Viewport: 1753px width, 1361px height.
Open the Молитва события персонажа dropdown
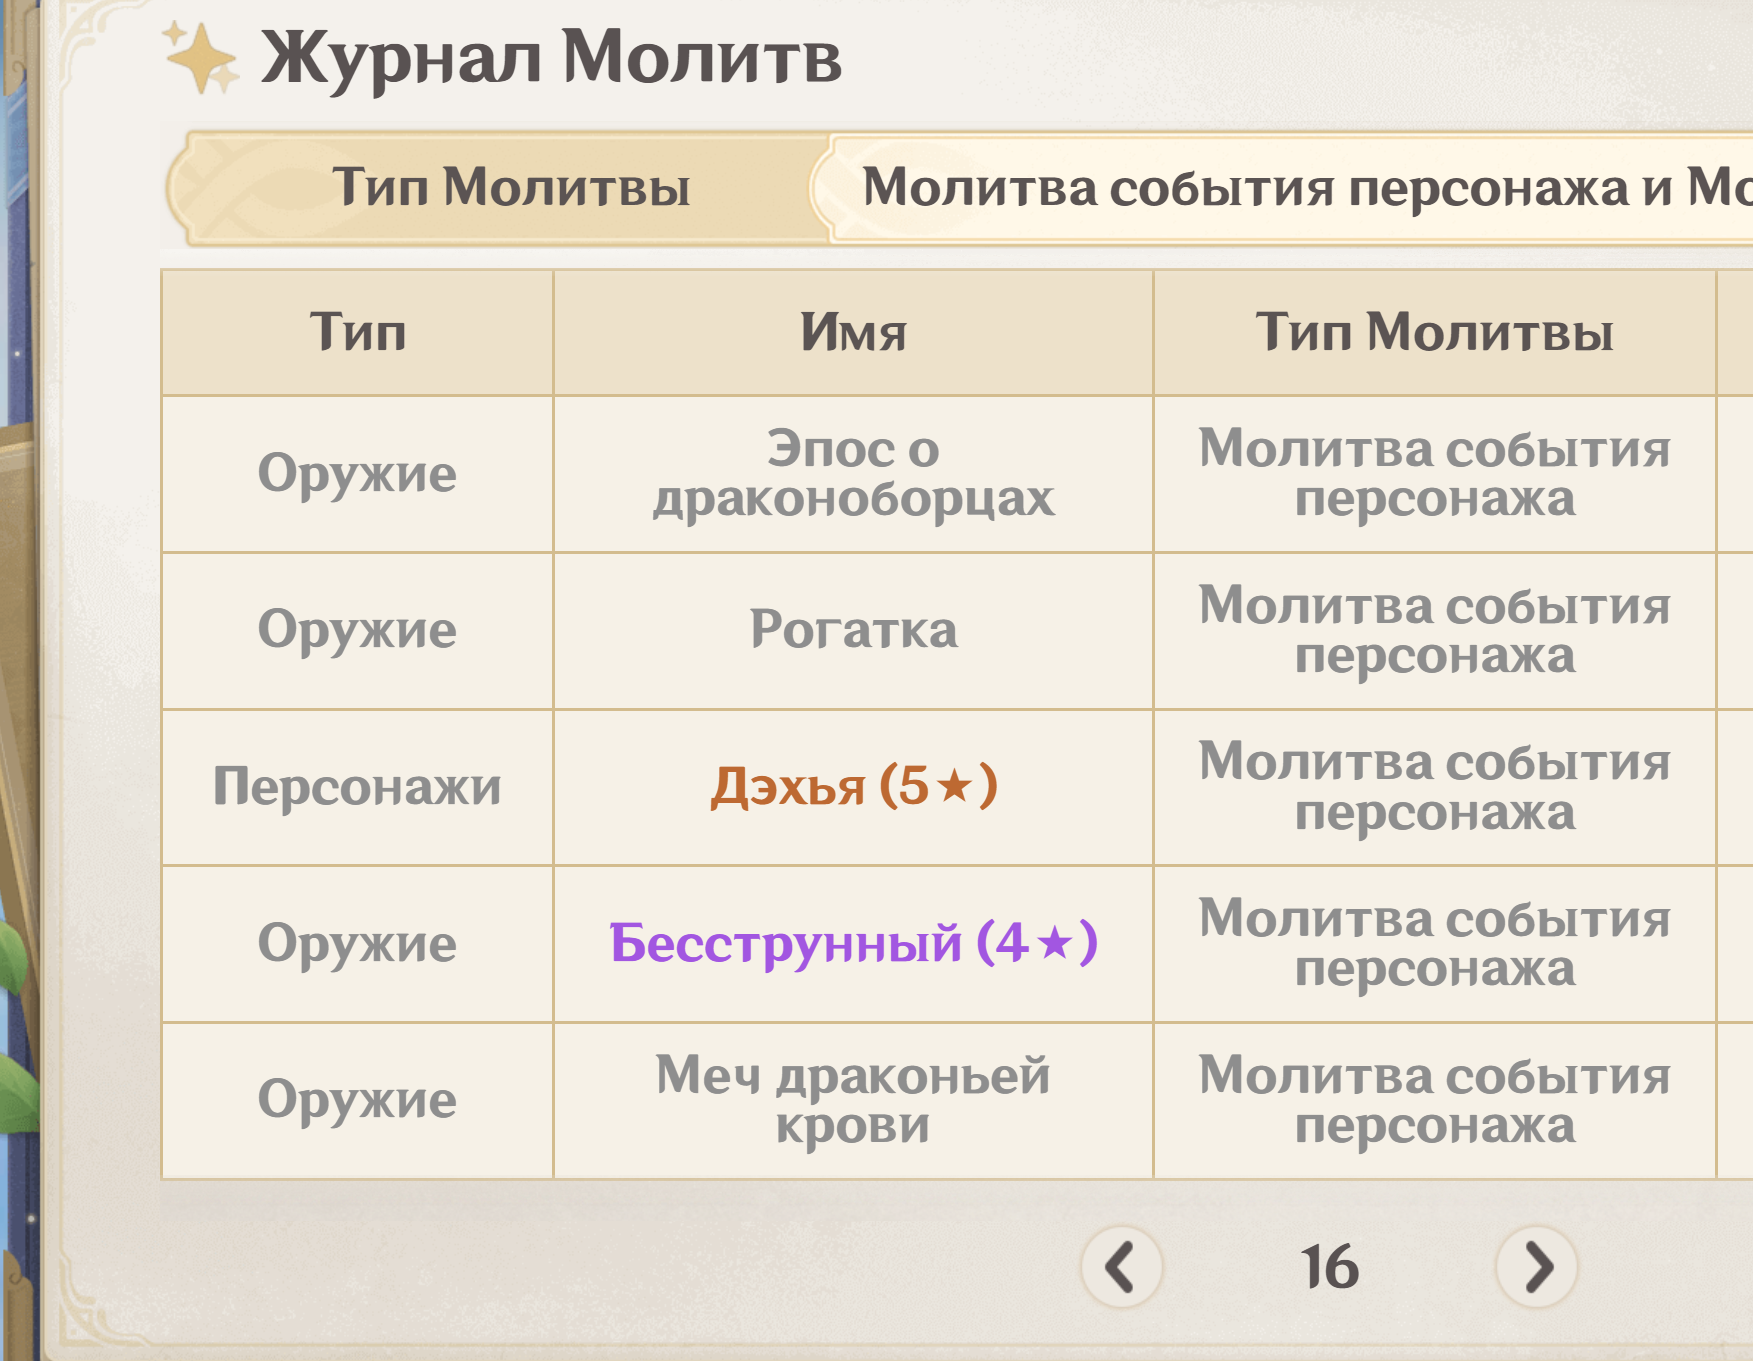pyautogui.click(x=1290, y=188)
